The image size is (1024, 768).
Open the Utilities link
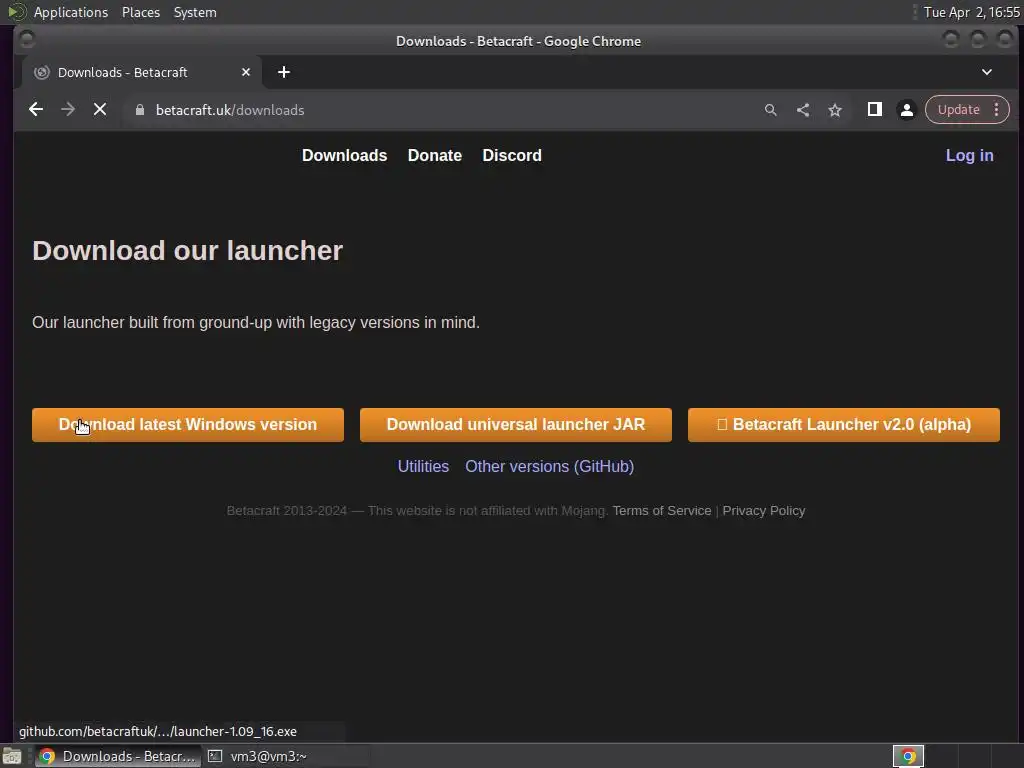423,466
